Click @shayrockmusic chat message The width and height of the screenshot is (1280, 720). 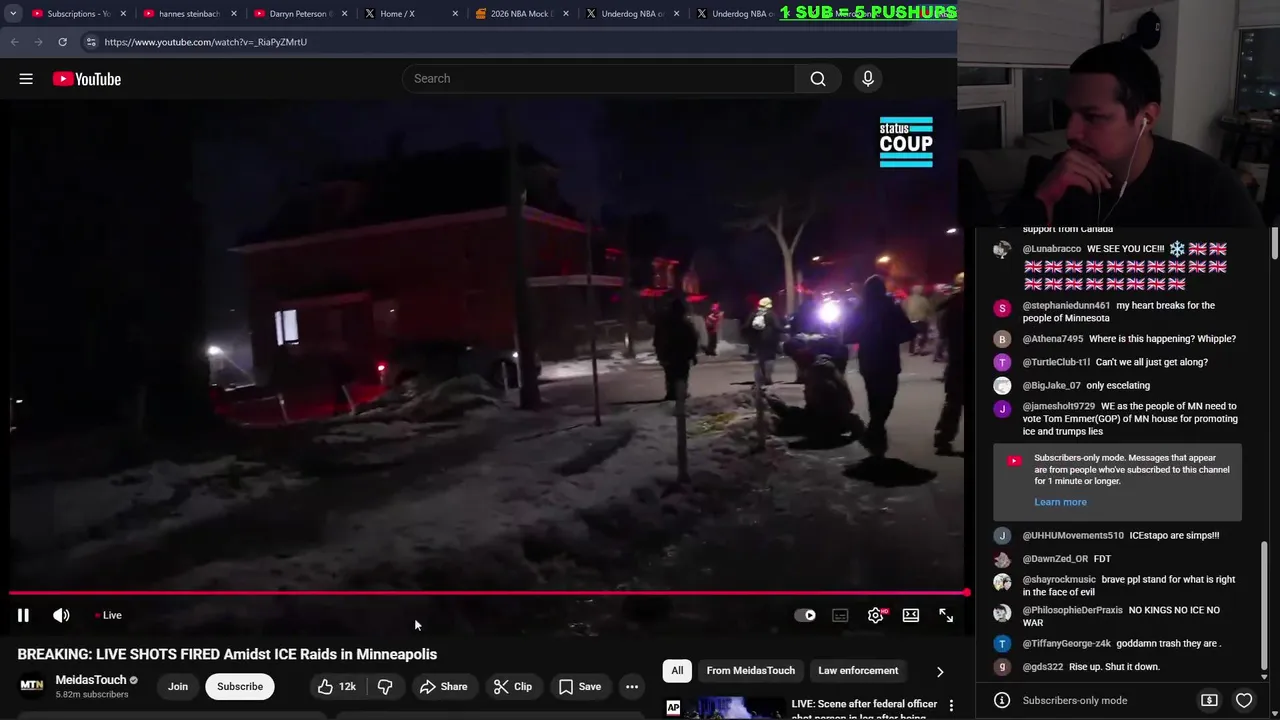pos(1128,586)
